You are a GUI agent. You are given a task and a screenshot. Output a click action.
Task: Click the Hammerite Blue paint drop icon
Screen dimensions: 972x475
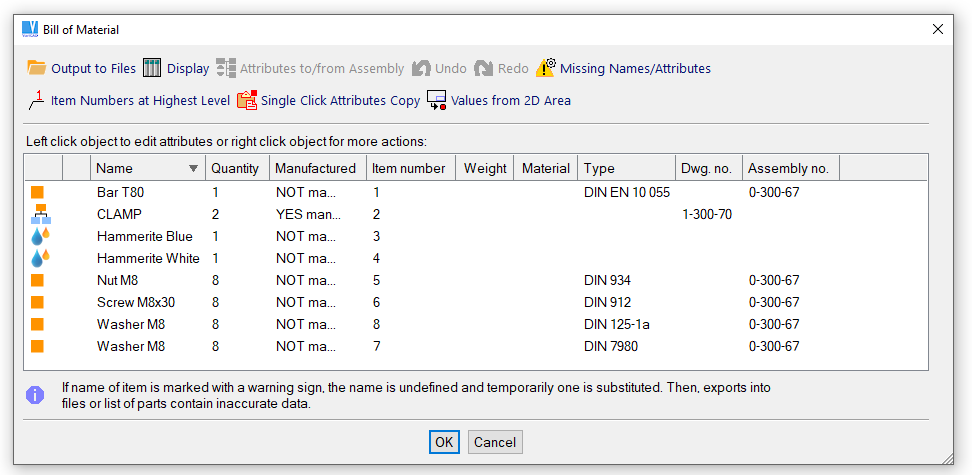[x=40, y=236]
